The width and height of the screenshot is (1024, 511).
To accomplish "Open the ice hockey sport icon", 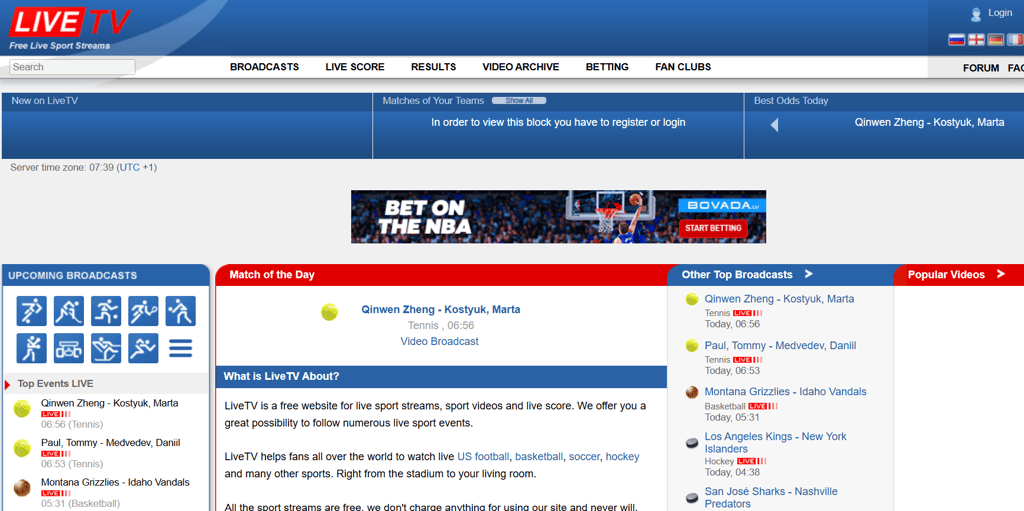I will [x=69, y=311].
